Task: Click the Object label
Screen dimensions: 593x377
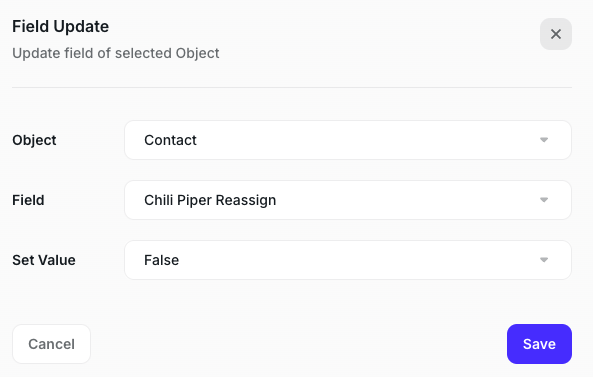Action: (x=34, y=140)
